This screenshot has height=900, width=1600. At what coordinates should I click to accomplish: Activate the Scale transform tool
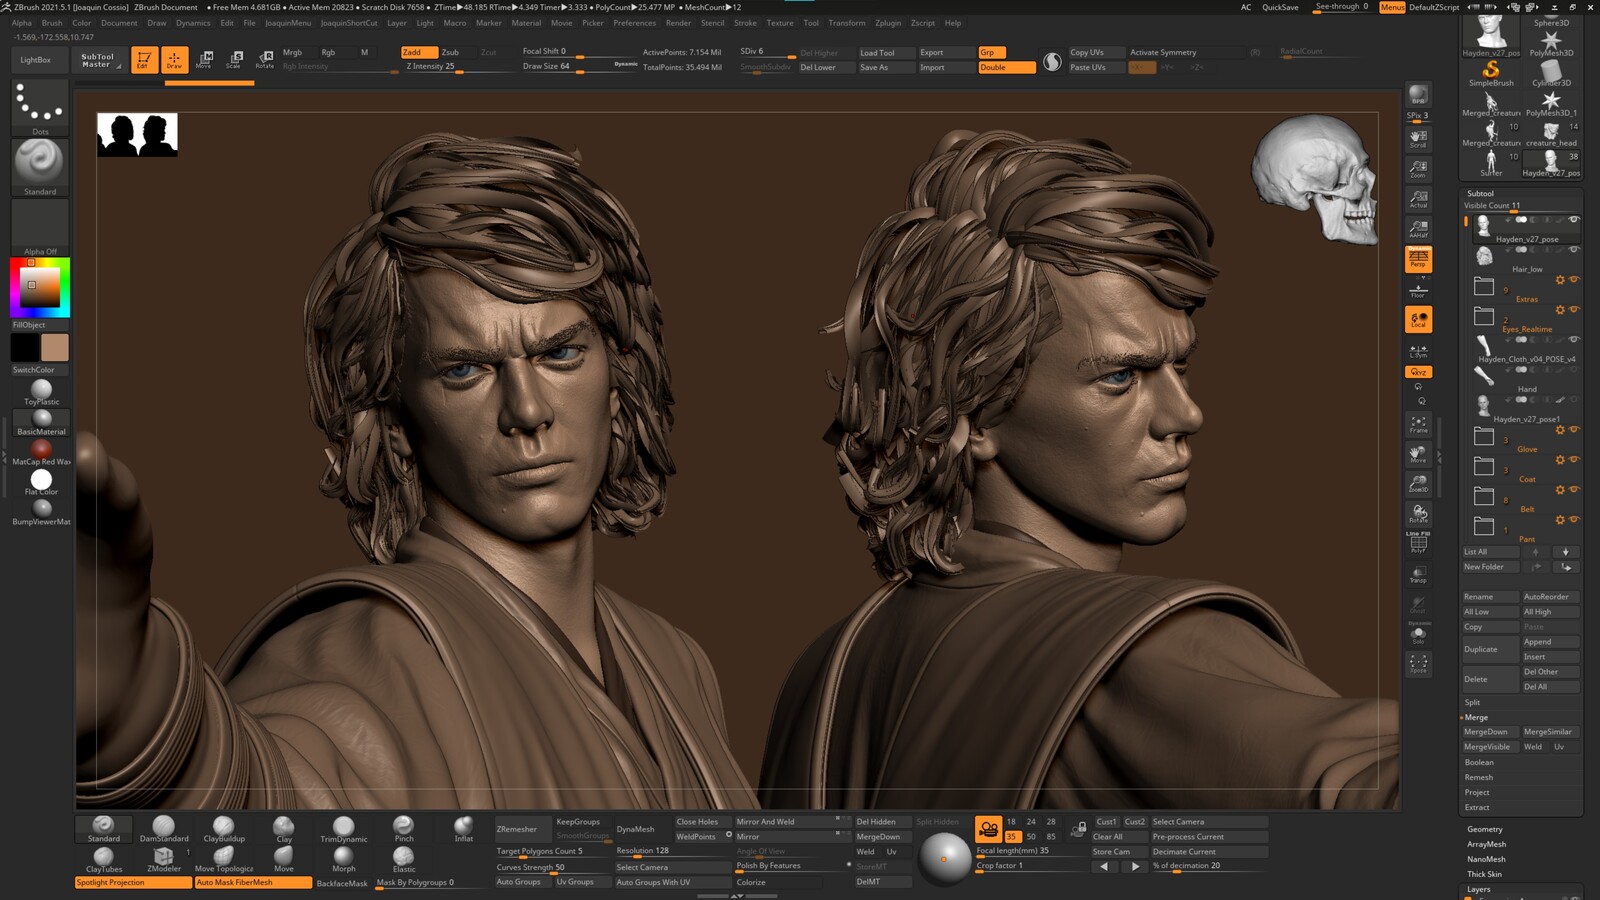coord(234,59)
